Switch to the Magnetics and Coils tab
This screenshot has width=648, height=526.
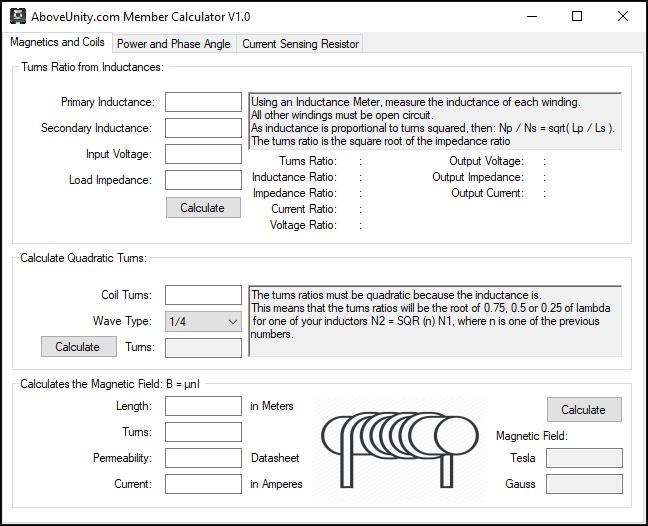(57, 42)
